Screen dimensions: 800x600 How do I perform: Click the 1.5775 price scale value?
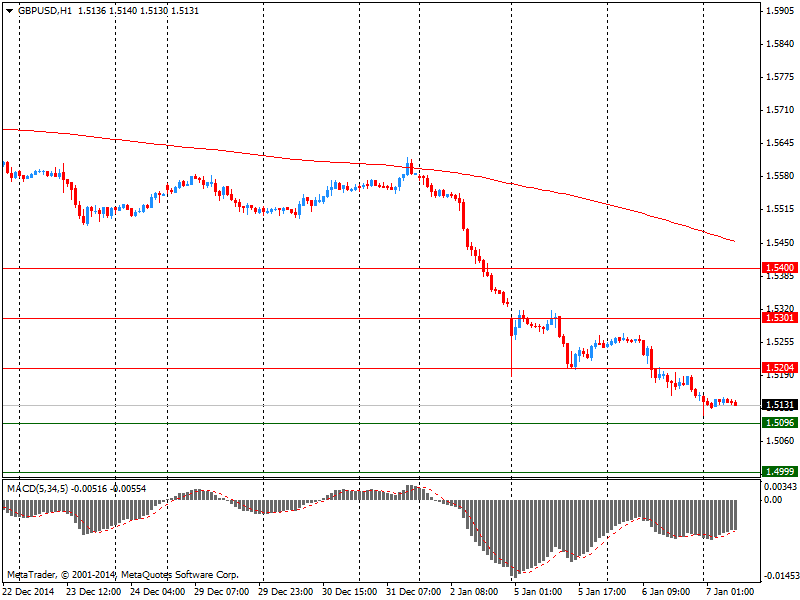(x=781, y=77)
